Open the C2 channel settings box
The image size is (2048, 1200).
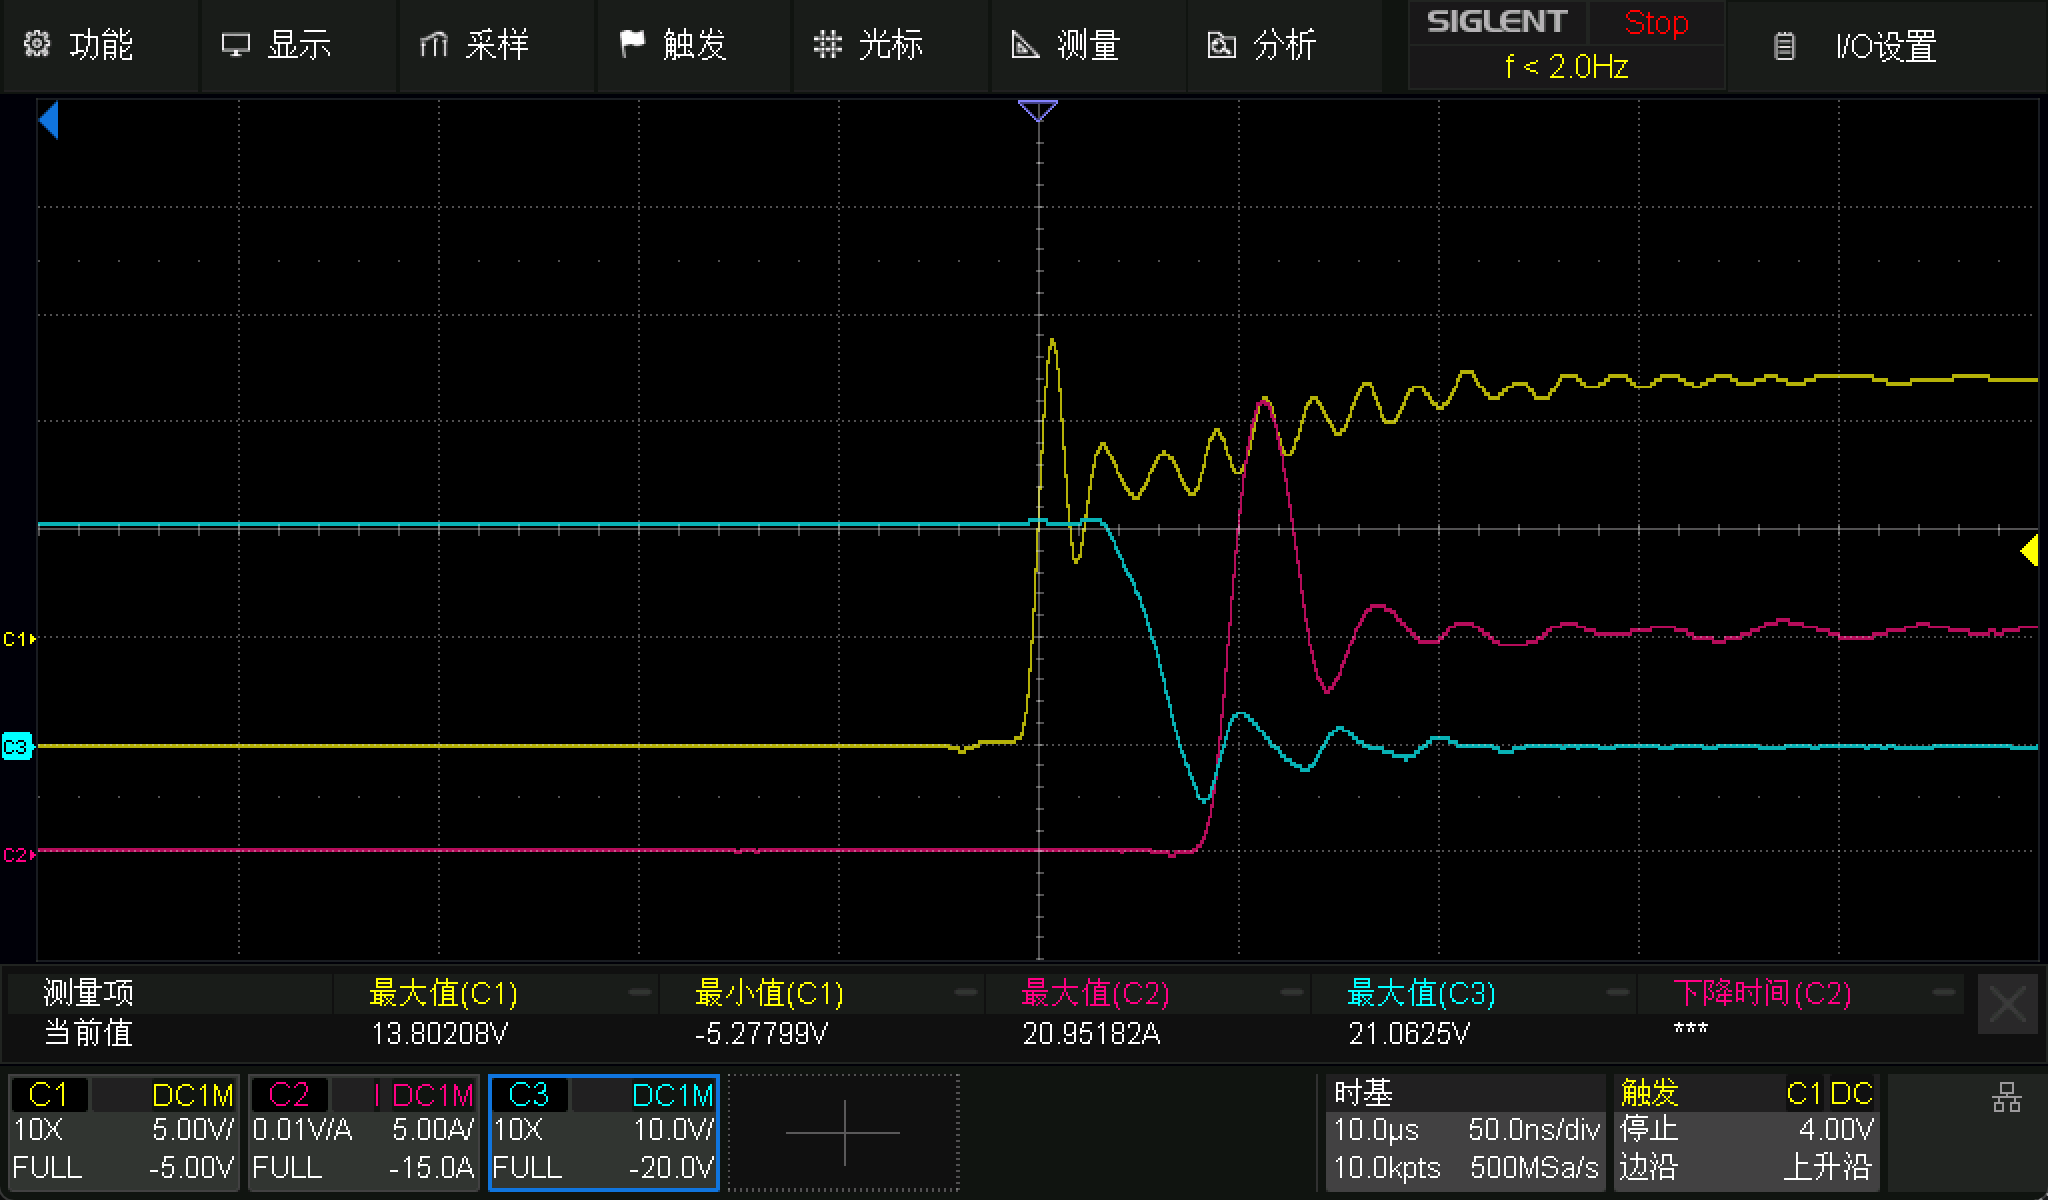click(364, 1132)
